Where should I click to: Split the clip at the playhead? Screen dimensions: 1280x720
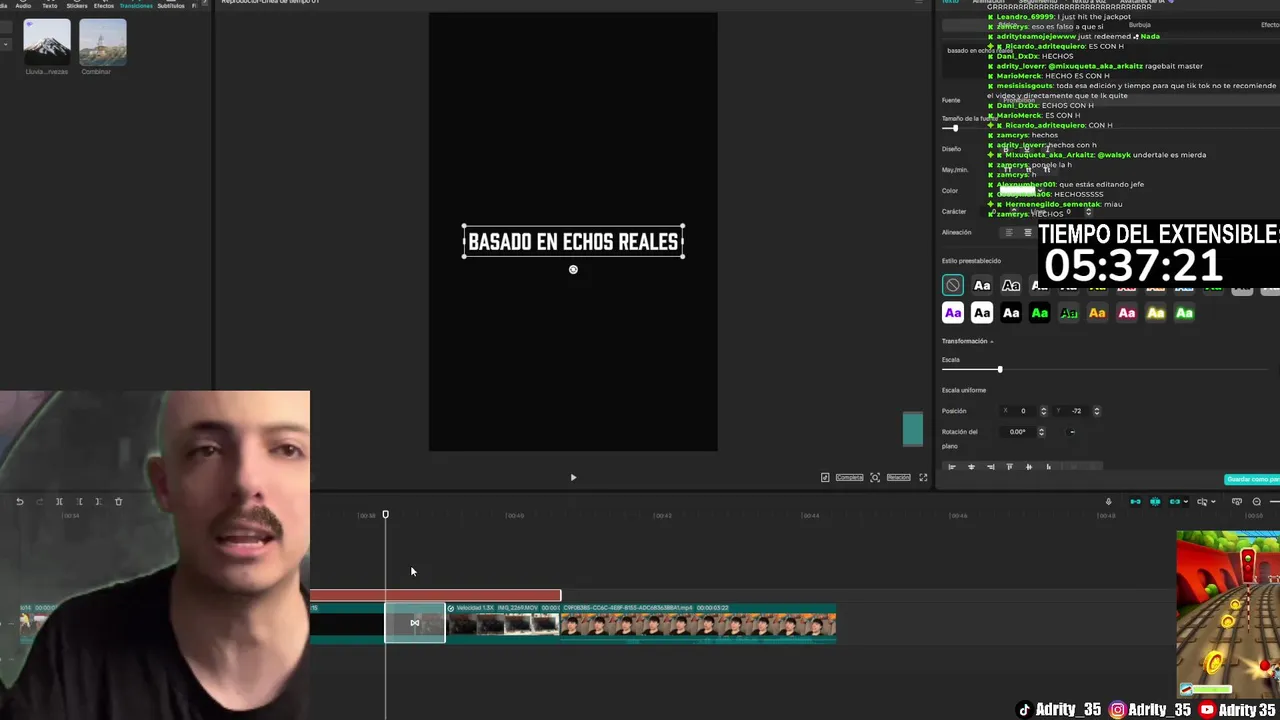pyautogui.click(x=59, y=501)
